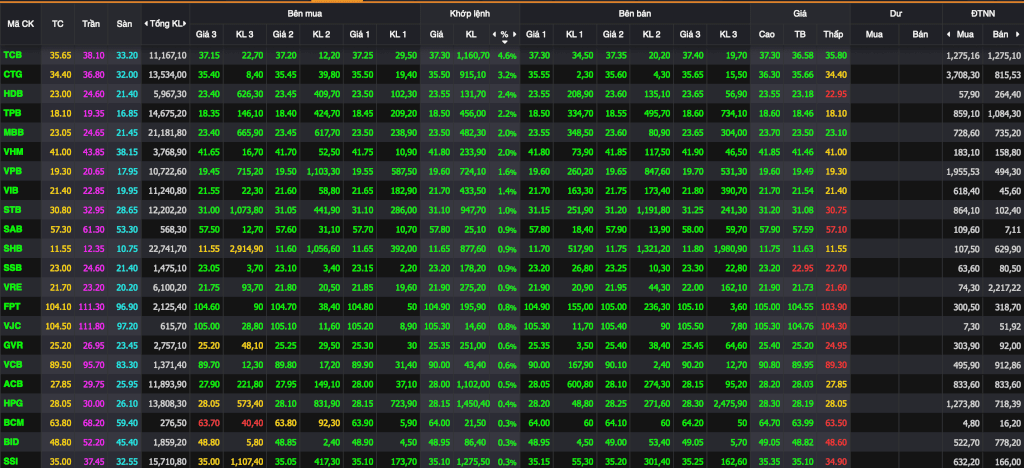The height and width of the screenshot is (468, 1024).
Task: Open the VHM ticker symbol
Action: [x=13, y=151]
